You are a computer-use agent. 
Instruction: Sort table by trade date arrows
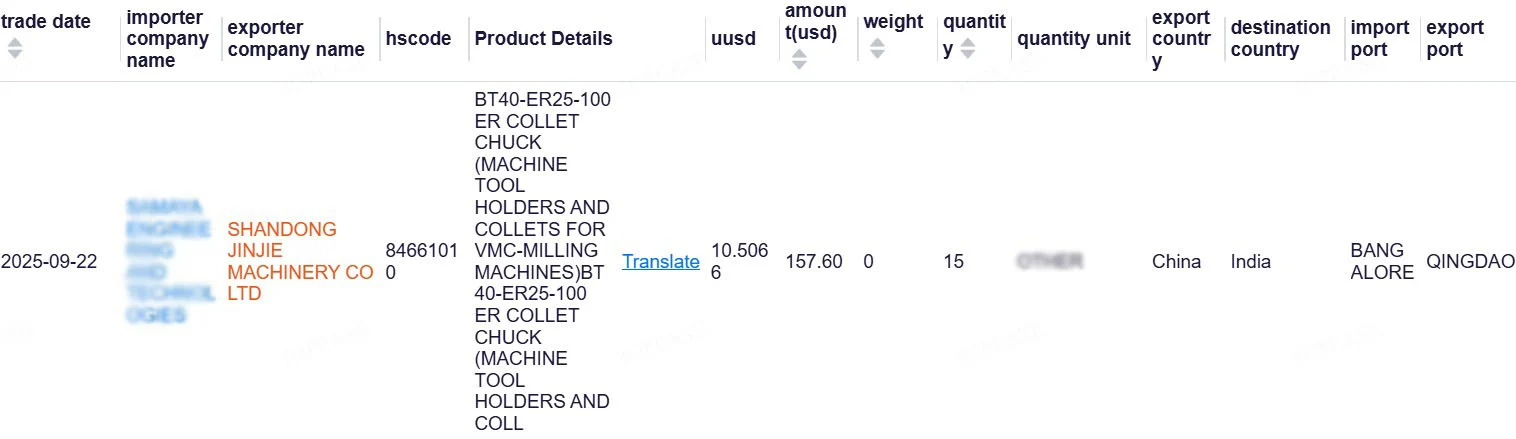tap(14, 48)
